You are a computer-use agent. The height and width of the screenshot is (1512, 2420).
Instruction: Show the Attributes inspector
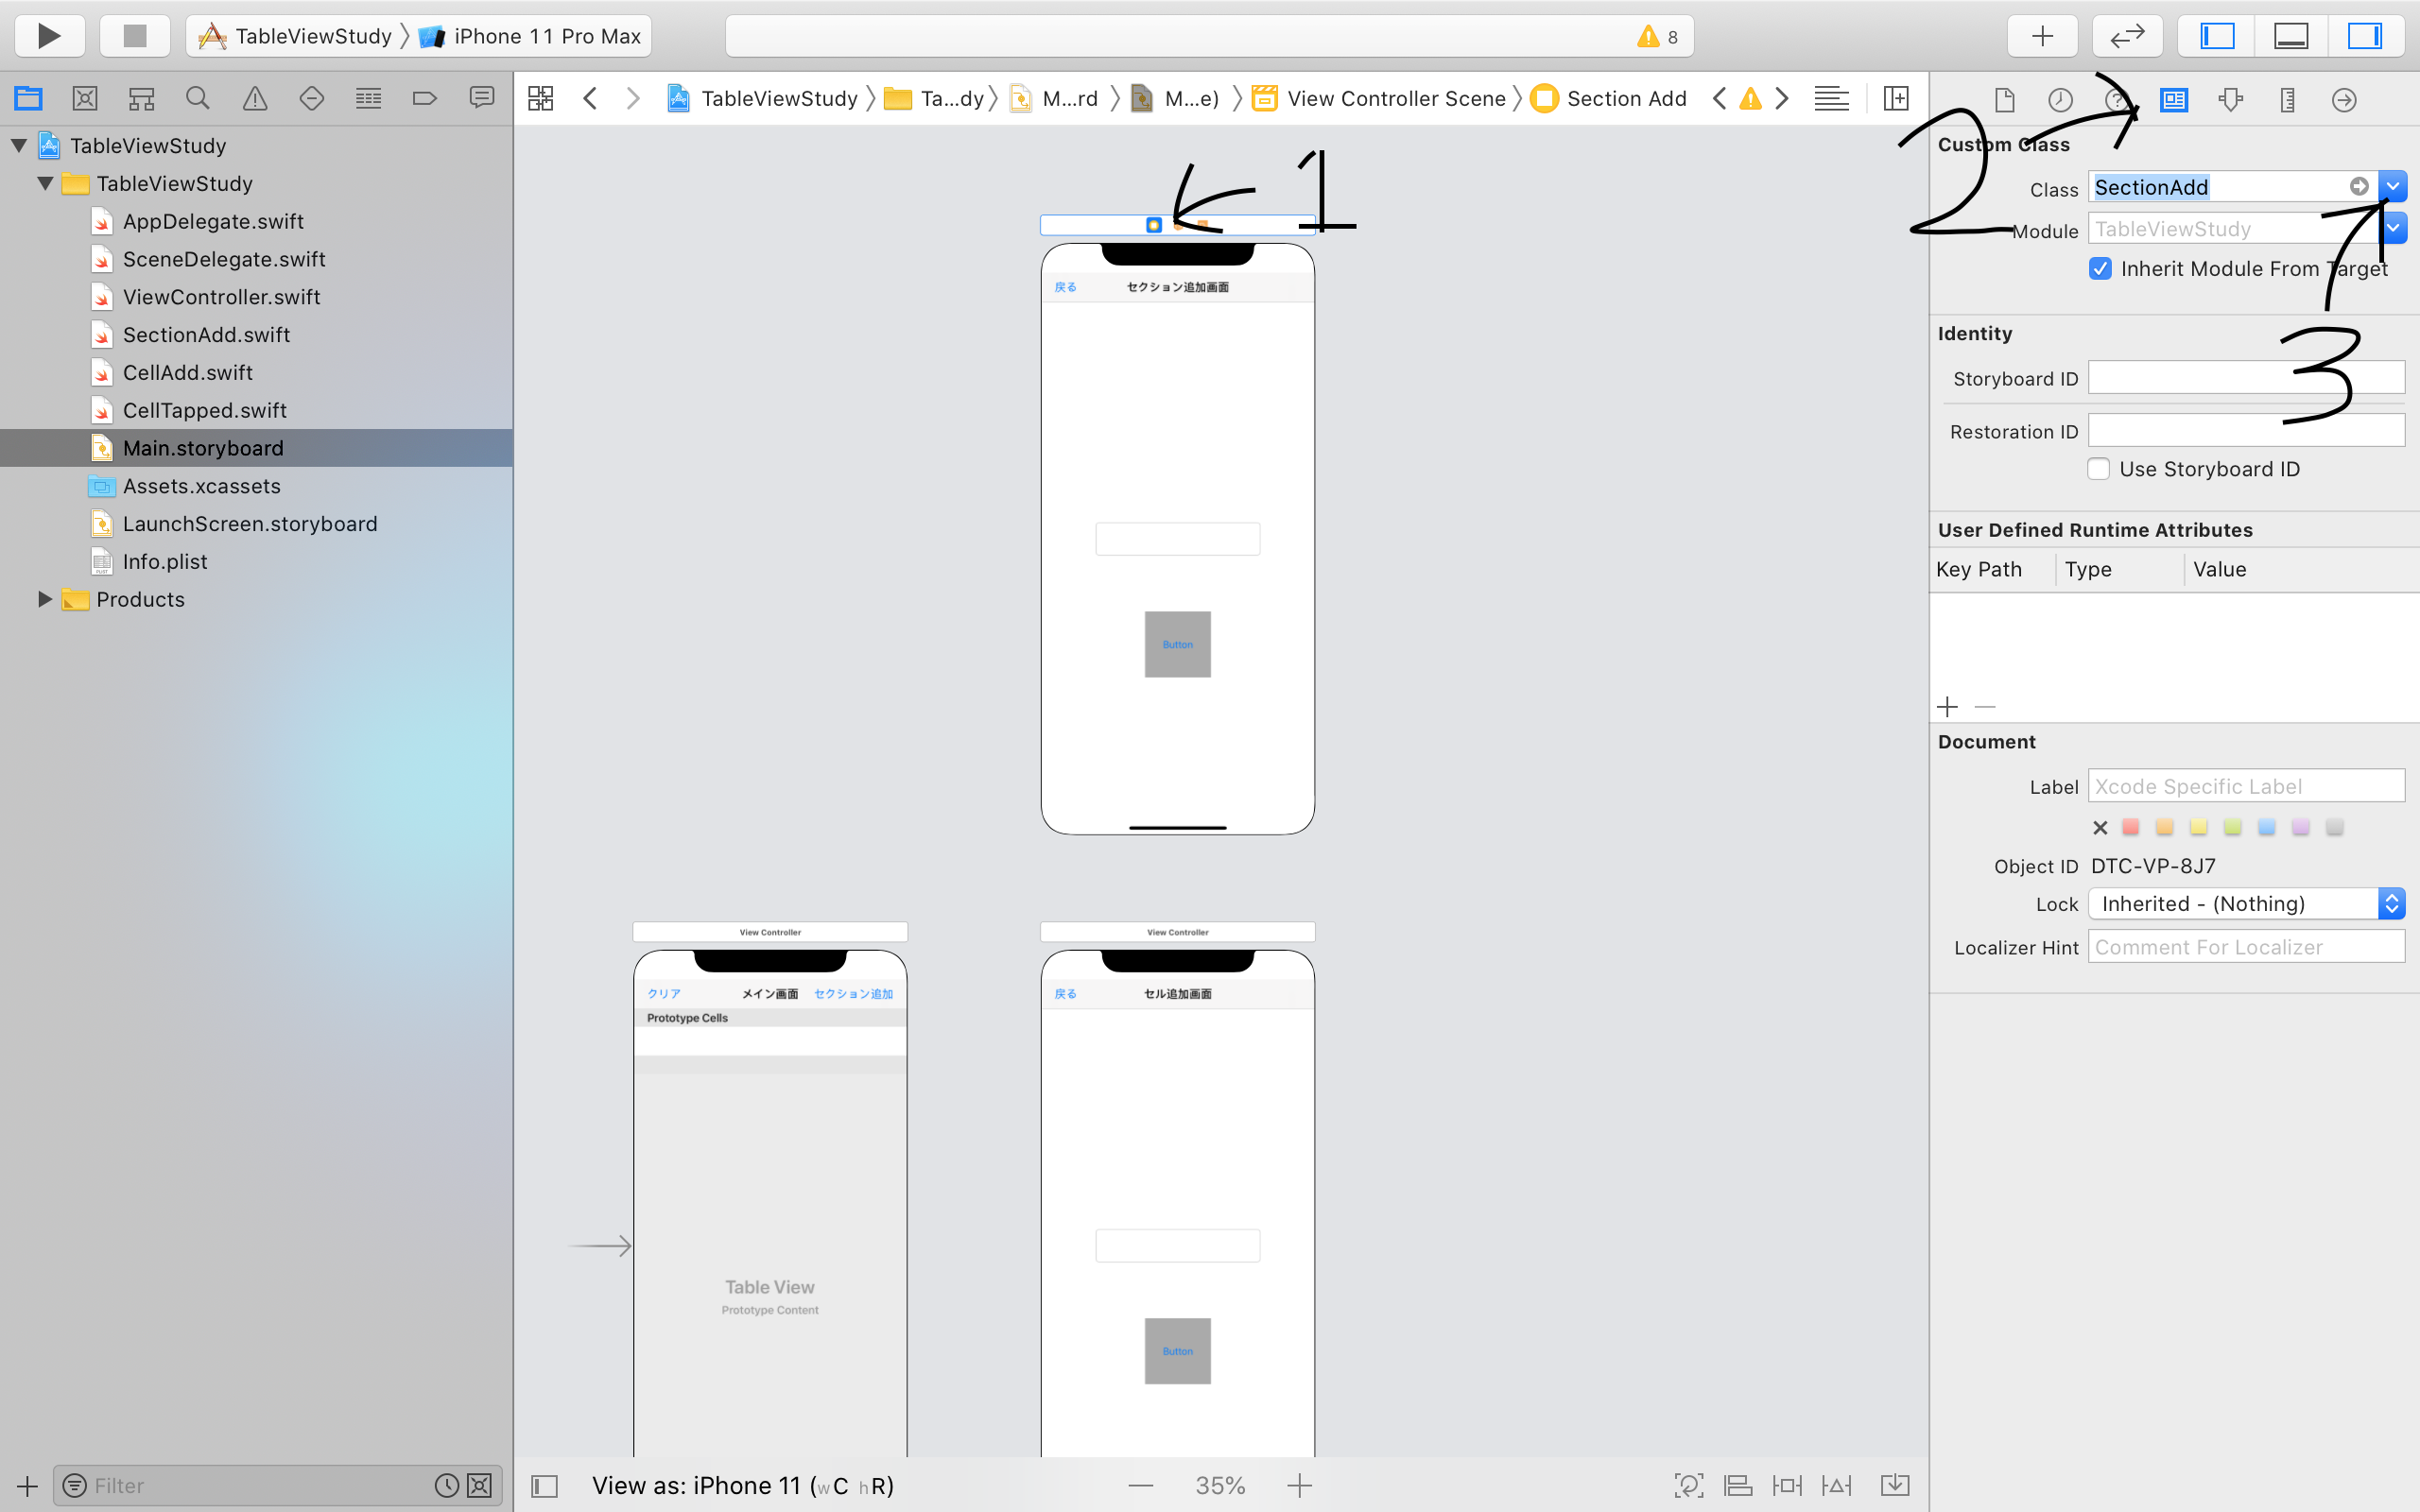coord(2230,99)
